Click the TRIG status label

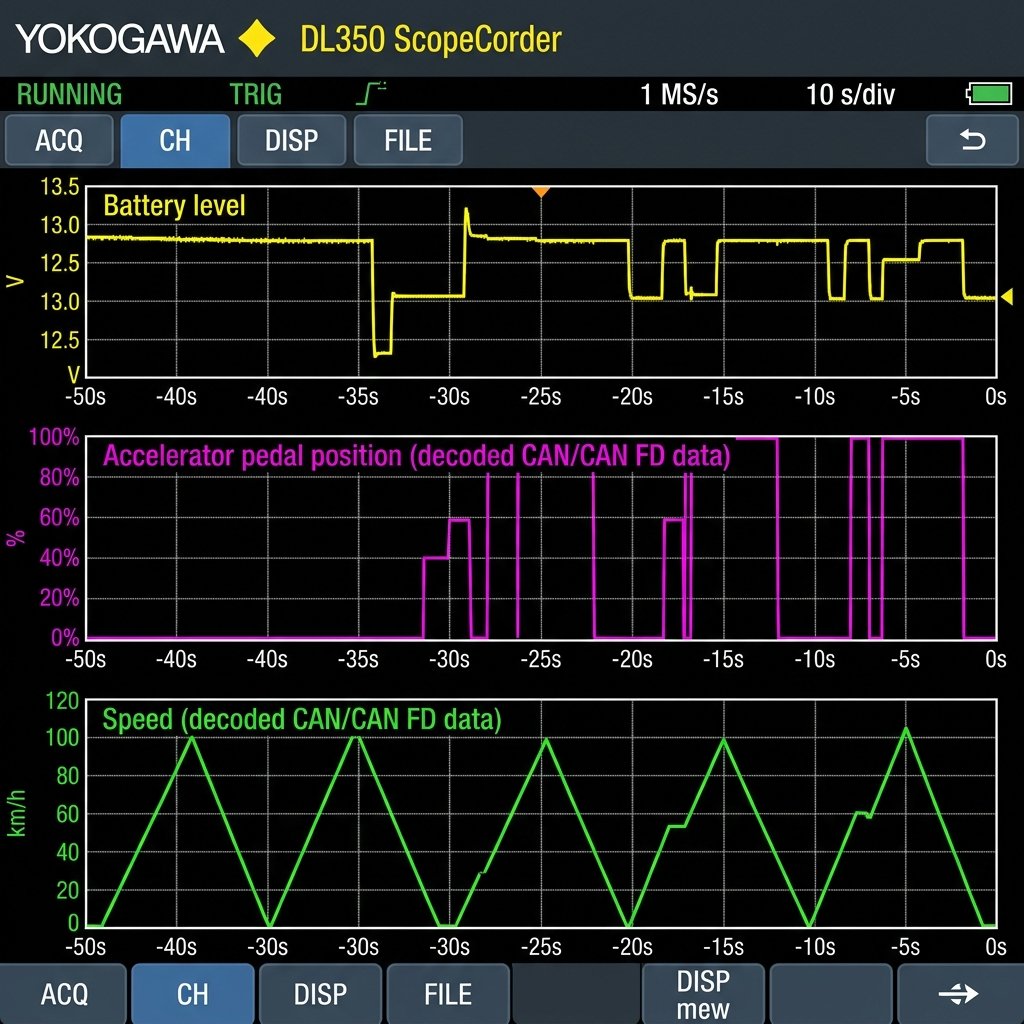click(x=255, y=94)
